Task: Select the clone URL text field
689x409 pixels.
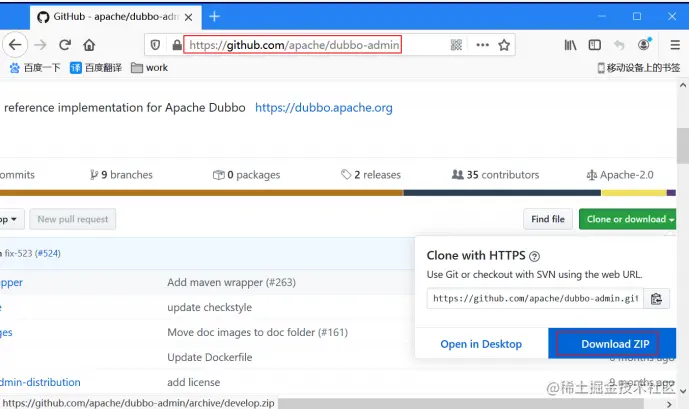Action: tap(535, 299)
